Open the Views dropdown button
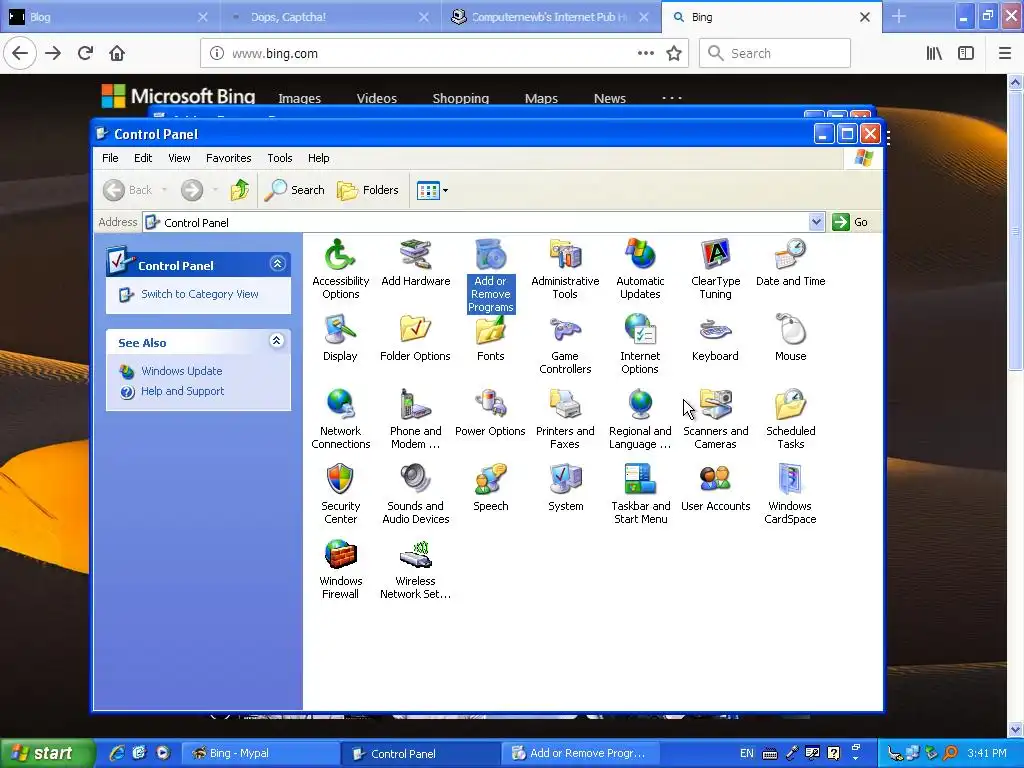This screenshot has width=1024, height=768. pyautogui.click(x=432, y=191)
